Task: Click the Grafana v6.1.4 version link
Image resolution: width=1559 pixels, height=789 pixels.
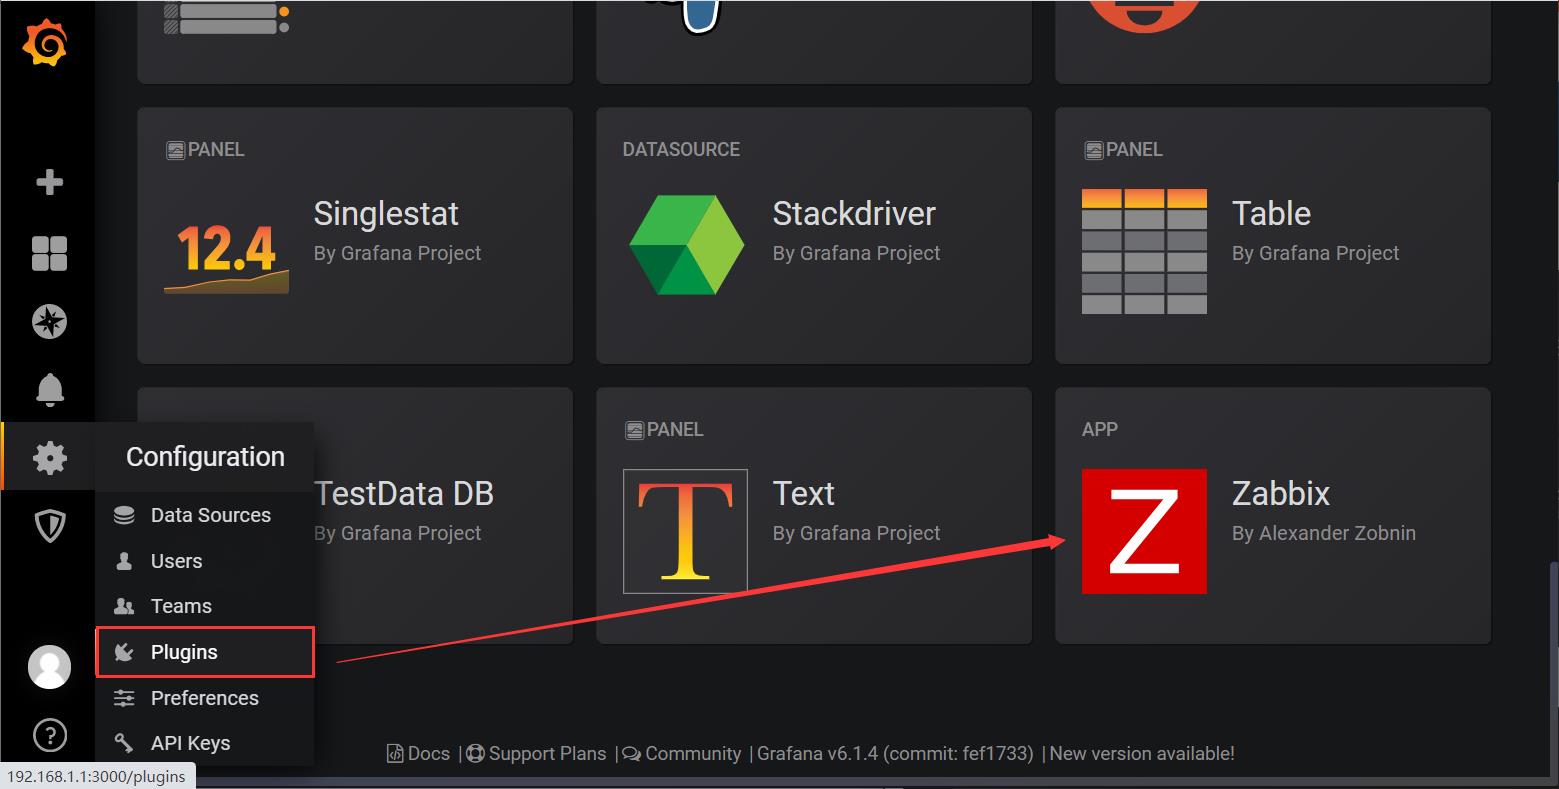Action: click(x=894, y=754)
